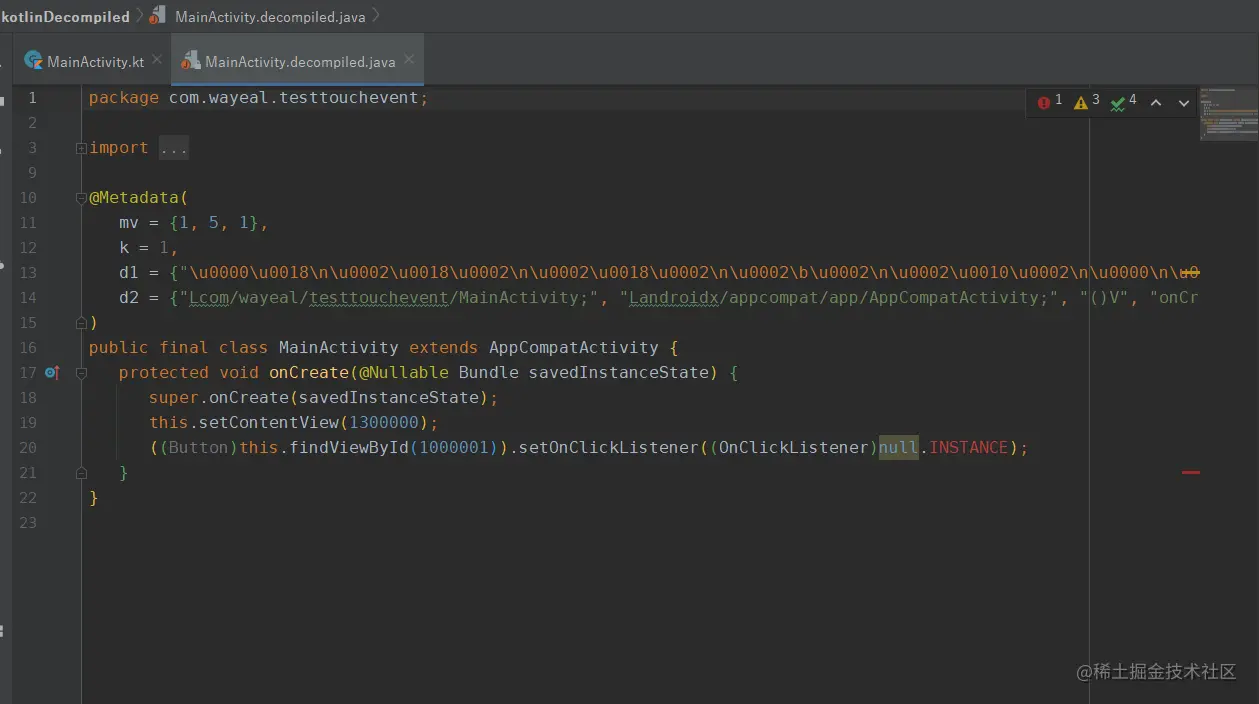Click the red error stripe mark on scrollbar
This screenshot has height=704, width=1259.
pos(1190,471)
